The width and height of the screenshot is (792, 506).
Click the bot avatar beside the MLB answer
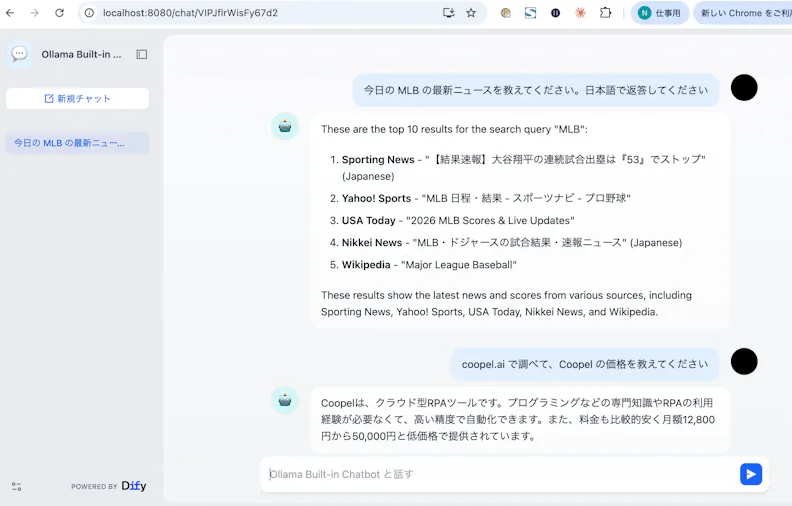click(285, 126)
